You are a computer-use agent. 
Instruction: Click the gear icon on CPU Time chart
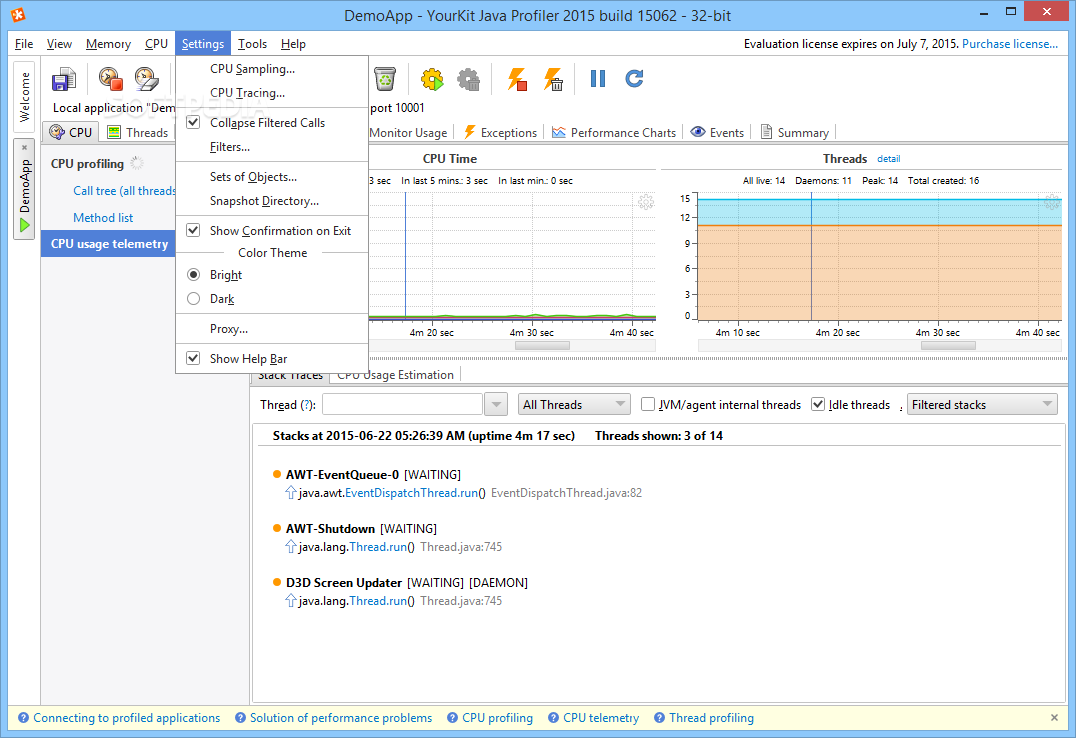coord(646,202)
